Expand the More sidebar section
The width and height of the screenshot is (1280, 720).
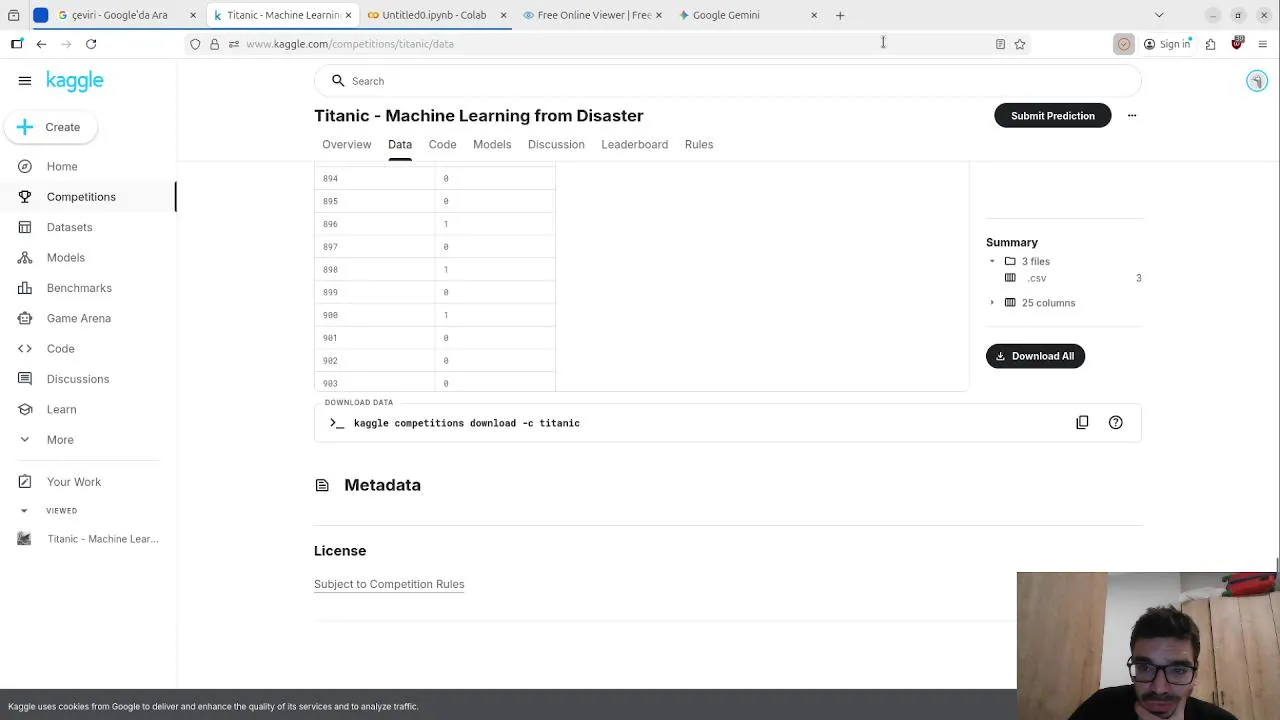[60, 440]
